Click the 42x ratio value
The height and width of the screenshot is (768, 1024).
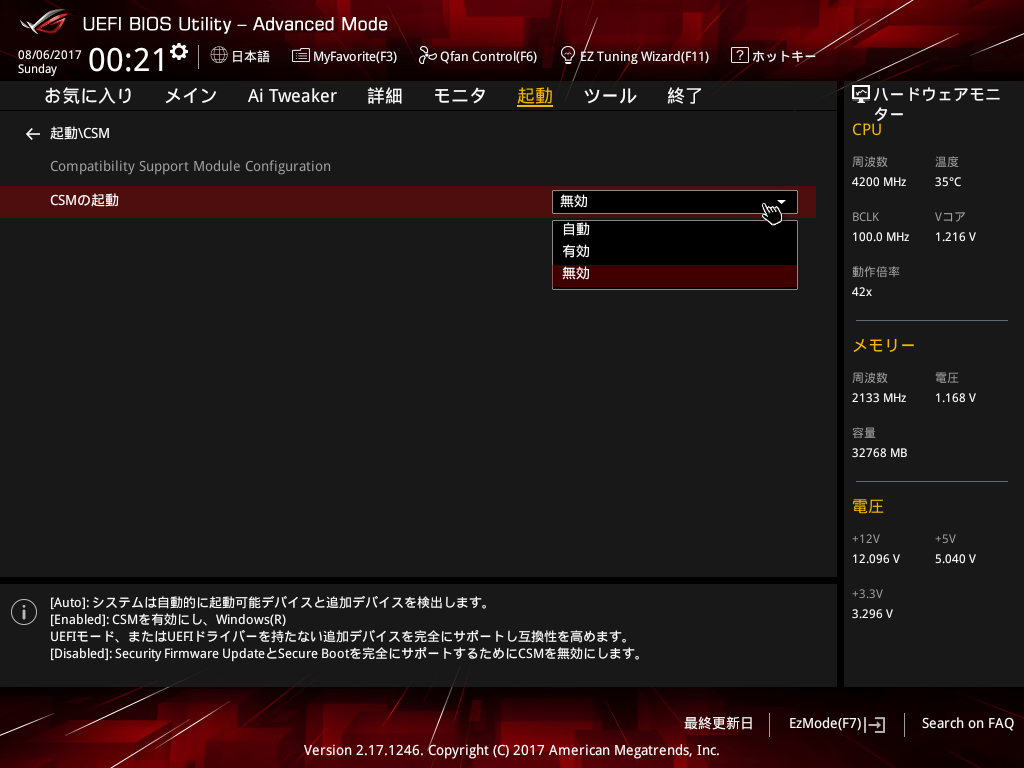[861, 292]
